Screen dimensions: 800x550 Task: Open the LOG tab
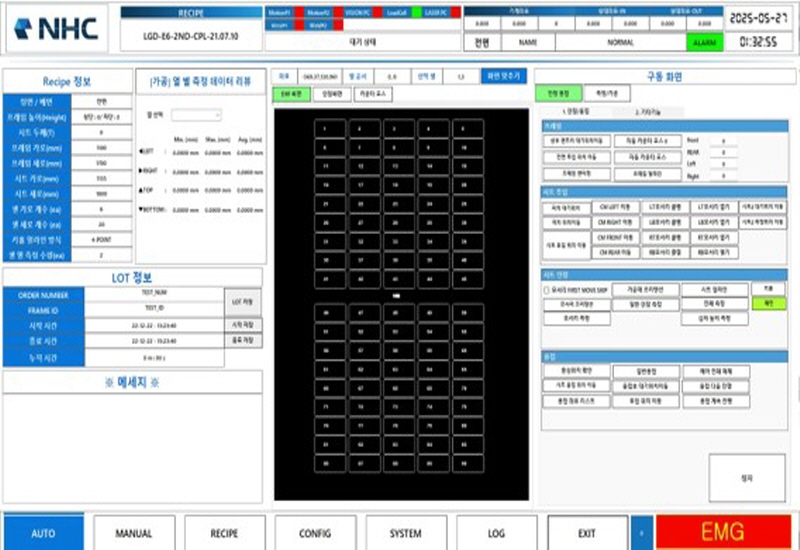(x=496, y=534)
